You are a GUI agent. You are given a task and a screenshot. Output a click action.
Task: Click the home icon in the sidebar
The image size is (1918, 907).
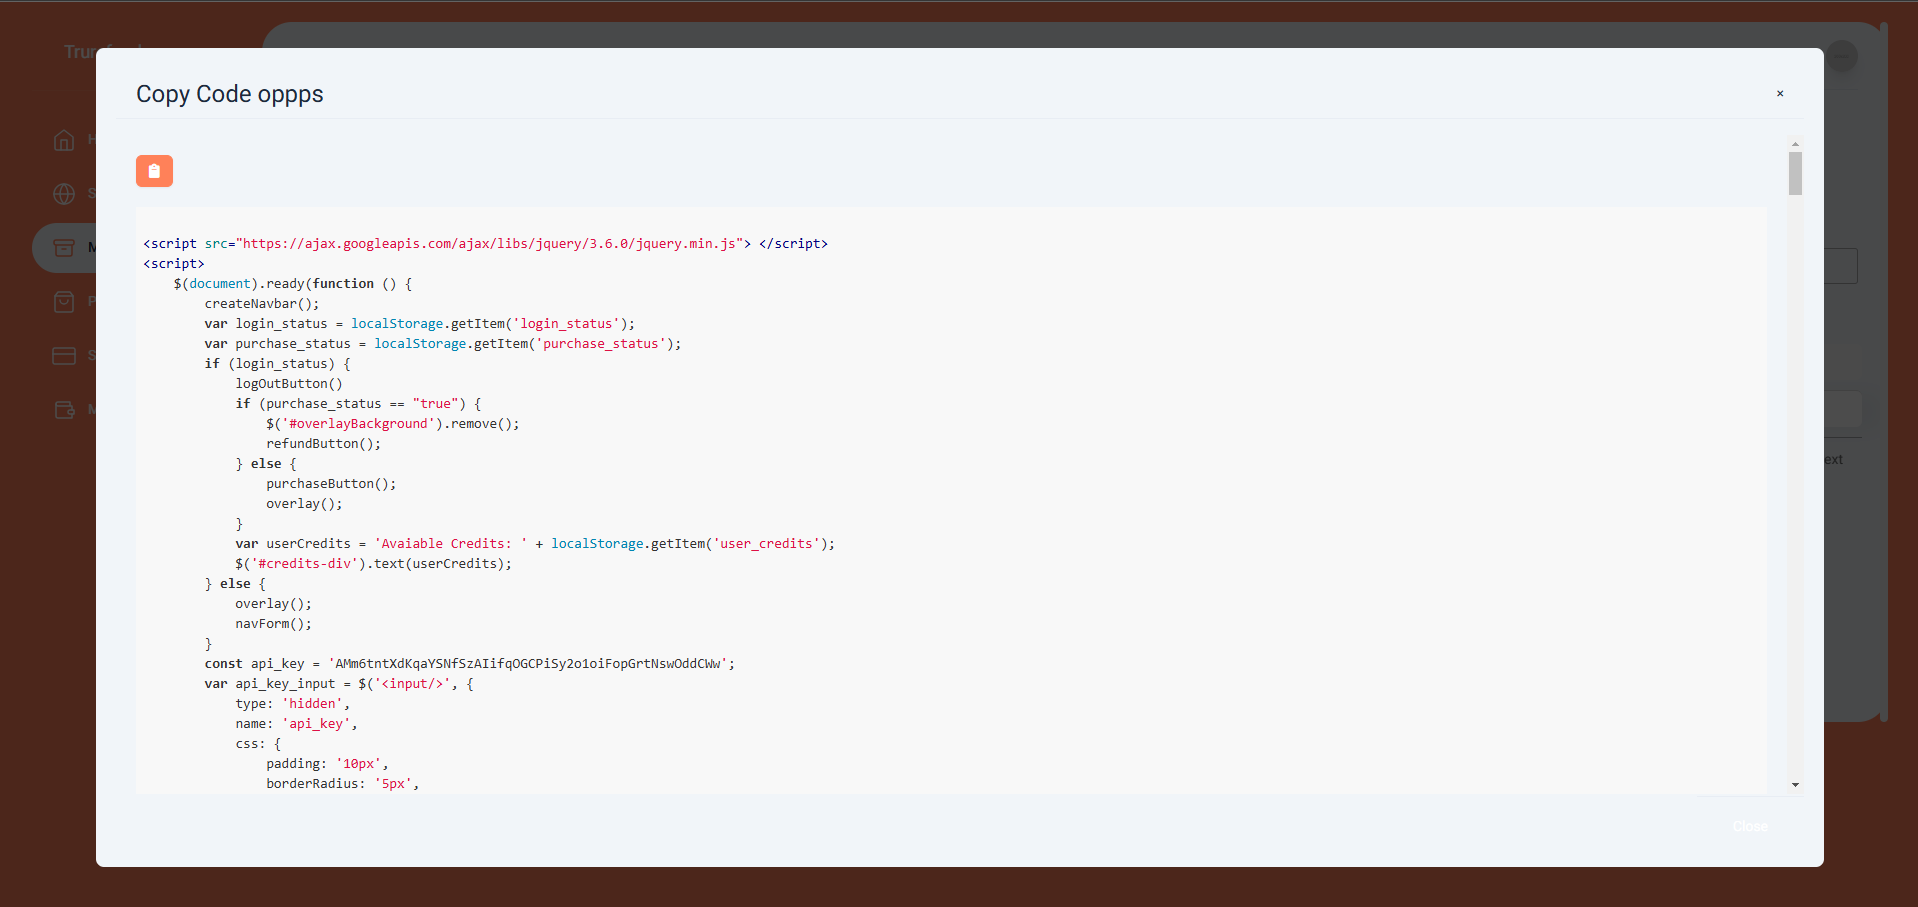[64, 140]
